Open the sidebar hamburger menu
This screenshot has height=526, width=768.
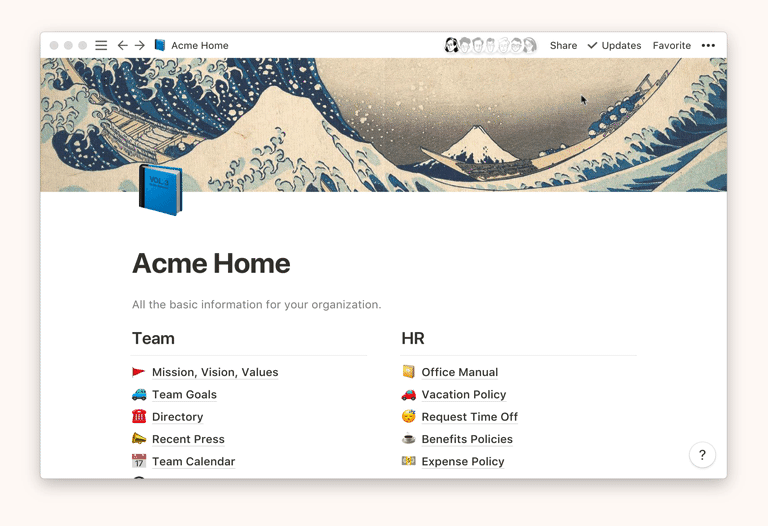[x=101, y=45]
